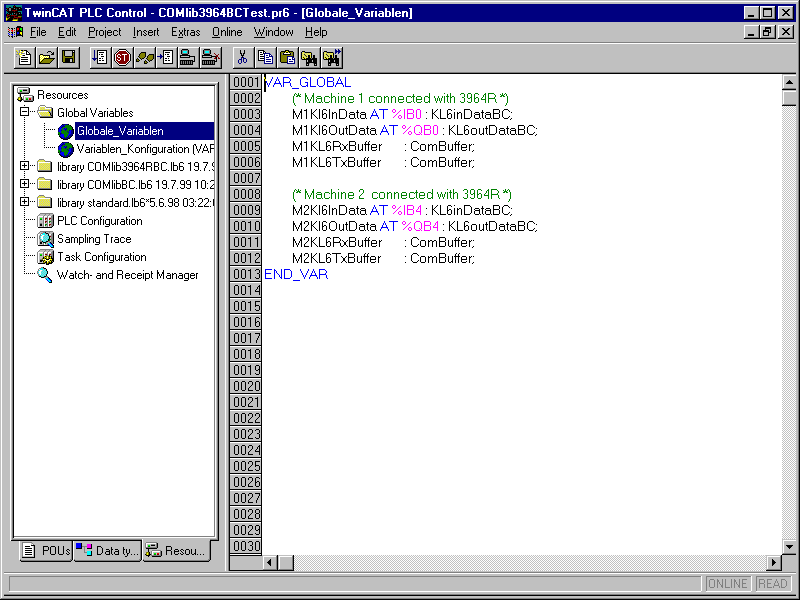Open the Extras menu
This screenshot has height=600, width=800.
click(x=186, y=32)
